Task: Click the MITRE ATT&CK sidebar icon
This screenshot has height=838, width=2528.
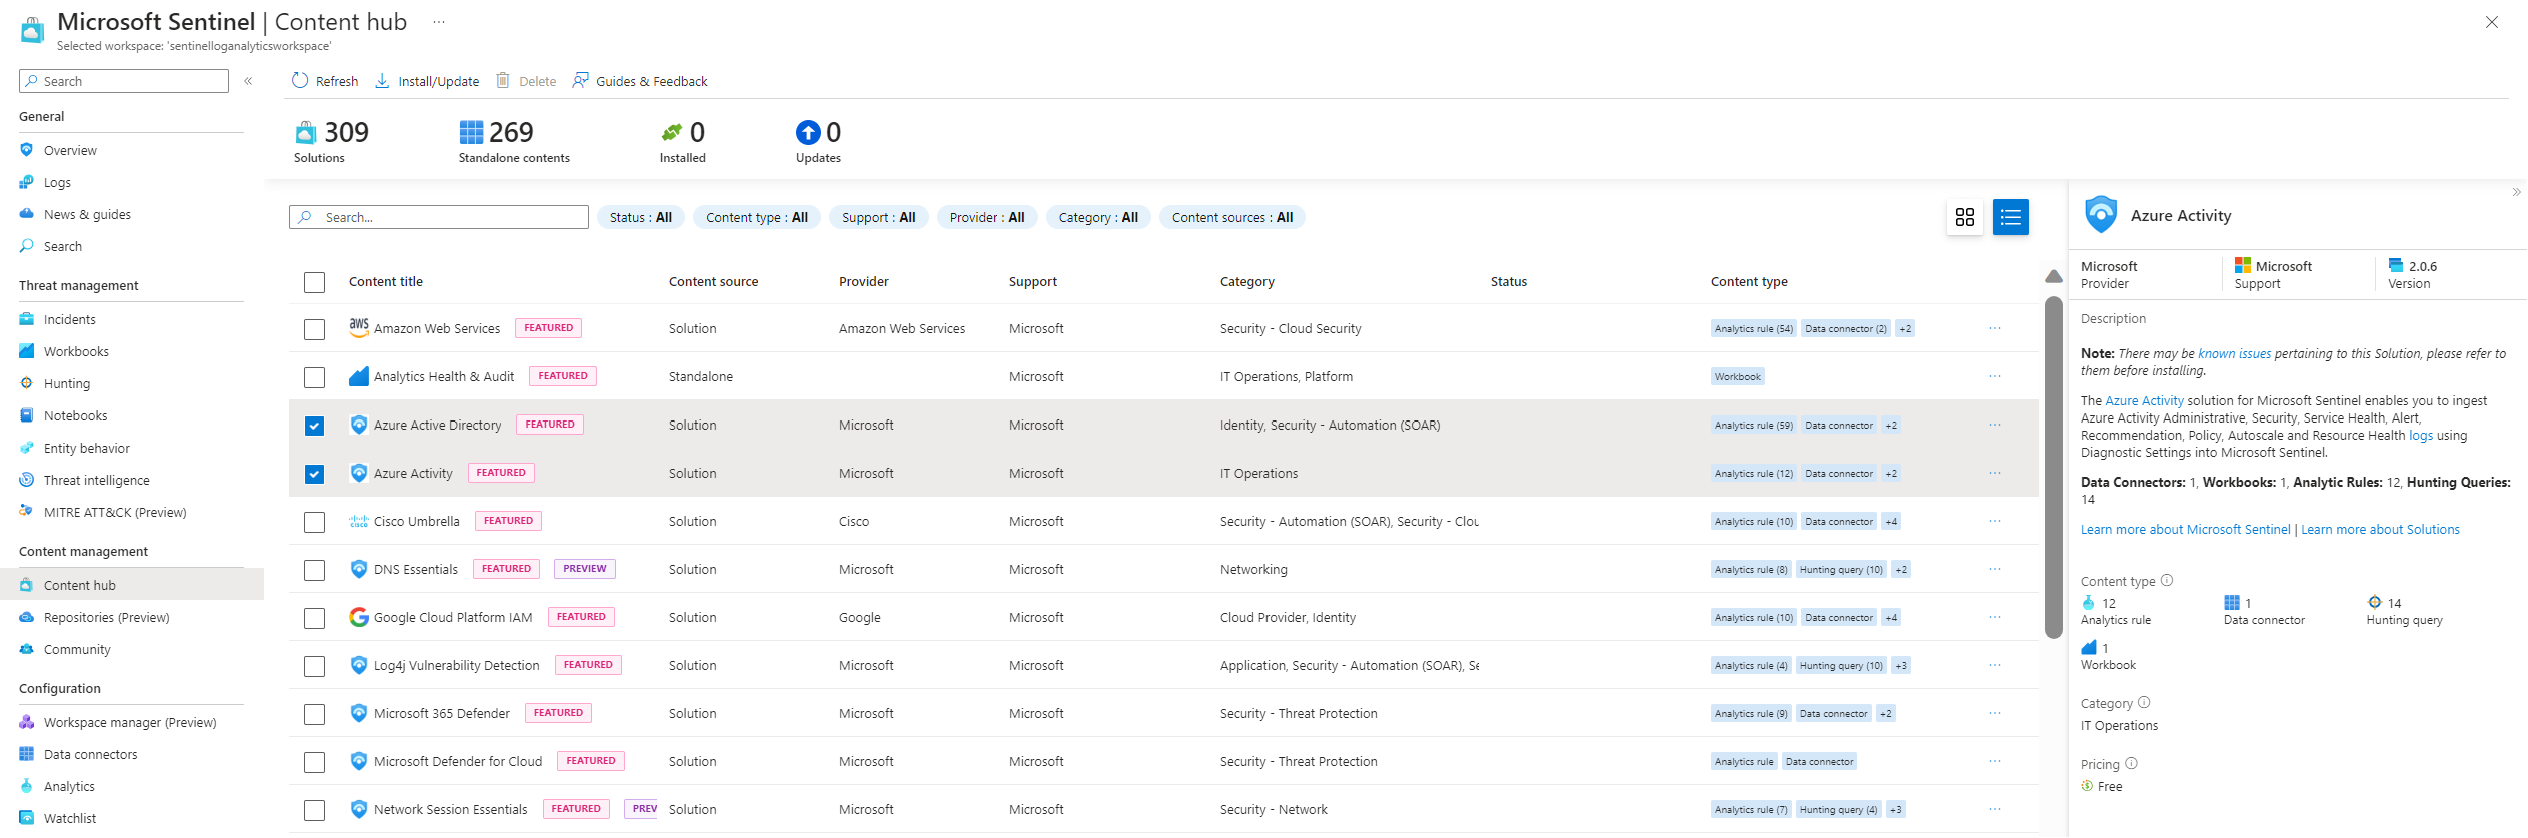Action: point(27,512)
